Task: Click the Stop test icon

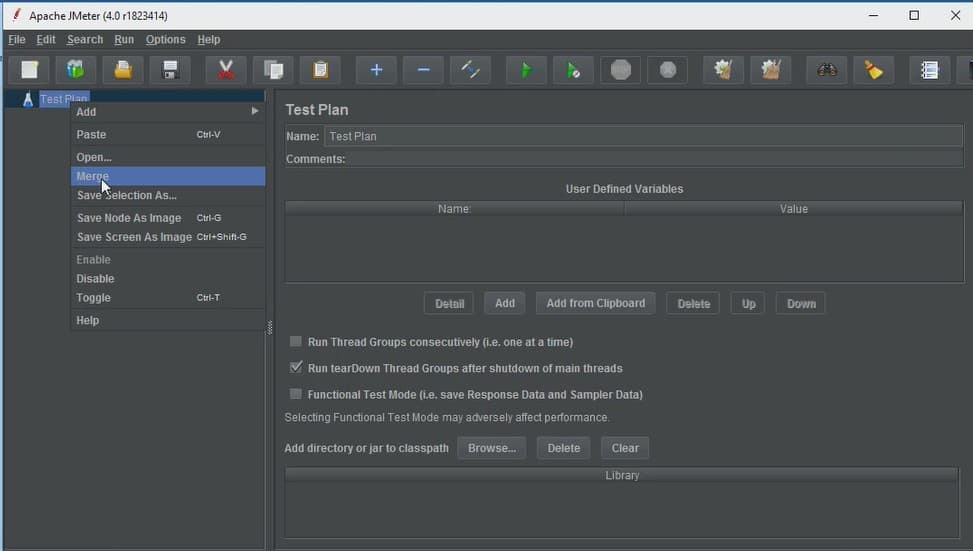Action: [621, 69]
